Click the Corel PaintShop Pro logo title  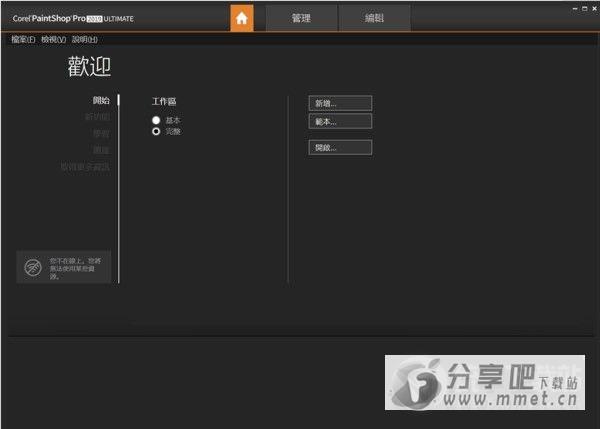73,18
